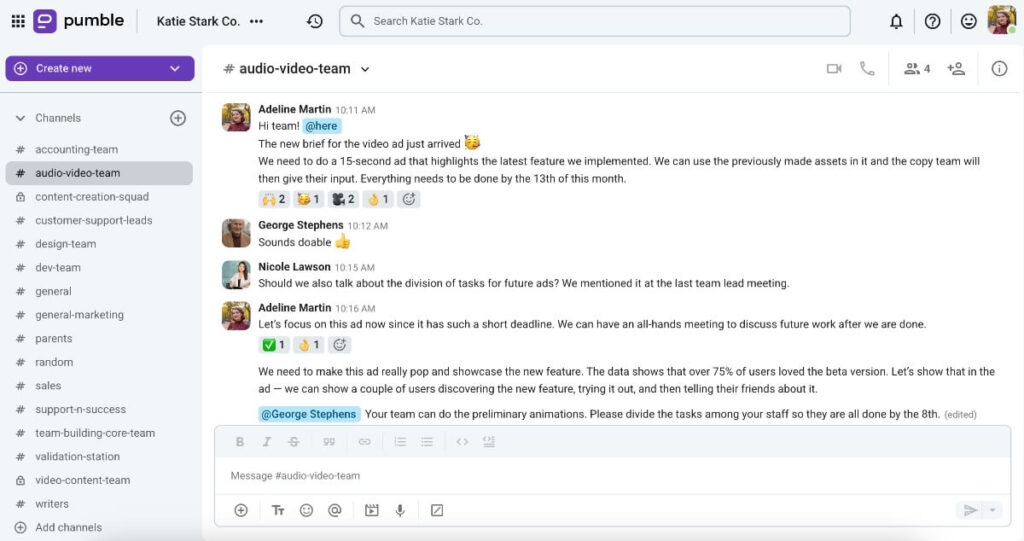Click Add channels in sidebar
The height and width of the screenshot is (541, 1024).
click(x=68, y=527)
